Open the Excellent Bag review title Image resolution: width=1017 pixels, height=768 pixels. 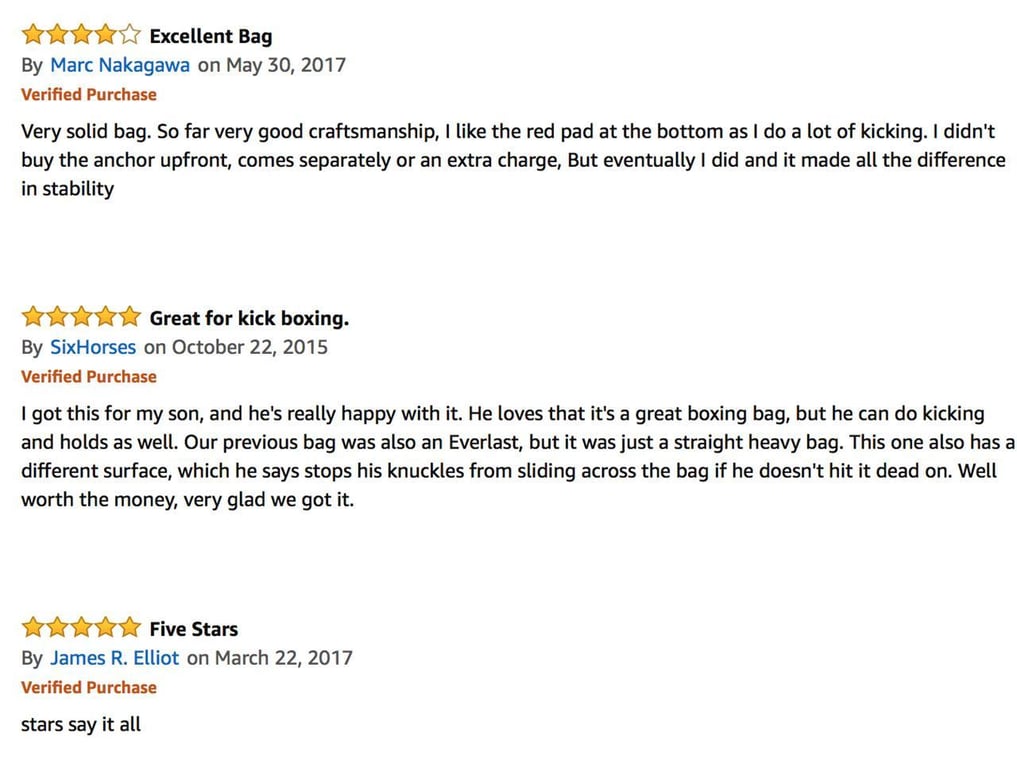pyautogui.click(x=211, y=36)
